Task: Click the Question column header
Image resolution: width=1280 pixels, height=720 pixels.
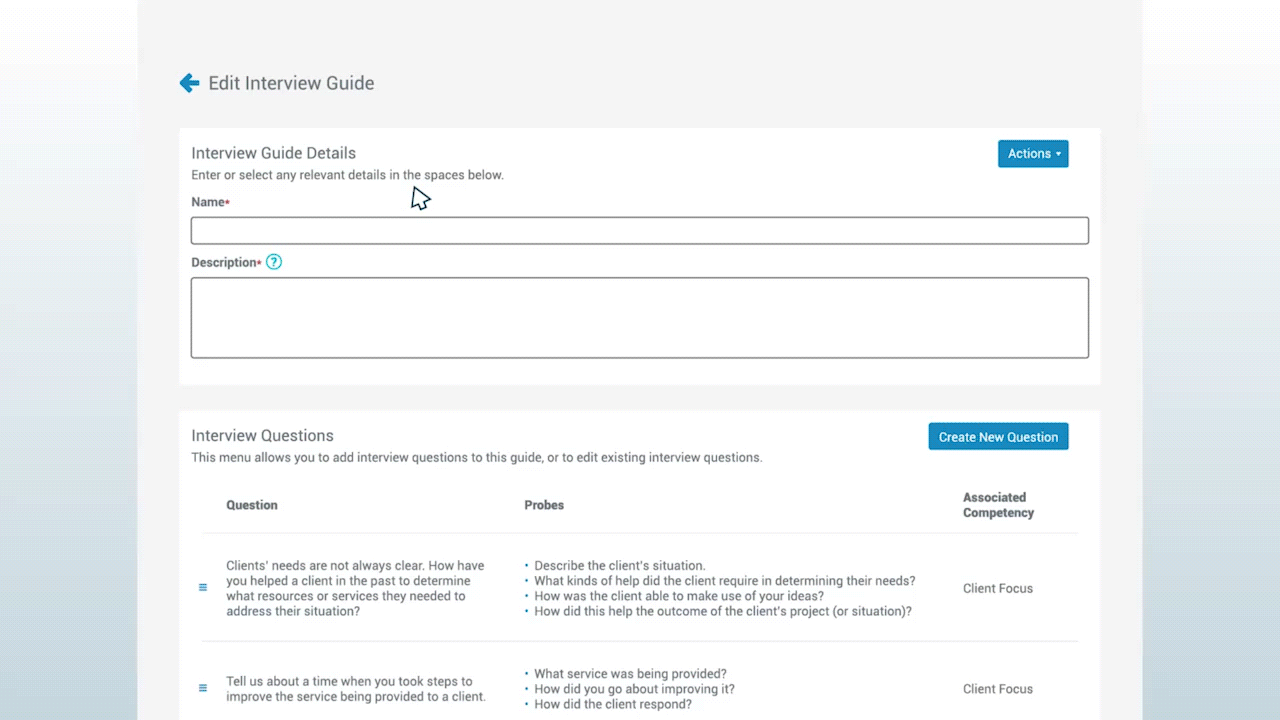Action: coord(252,505)
